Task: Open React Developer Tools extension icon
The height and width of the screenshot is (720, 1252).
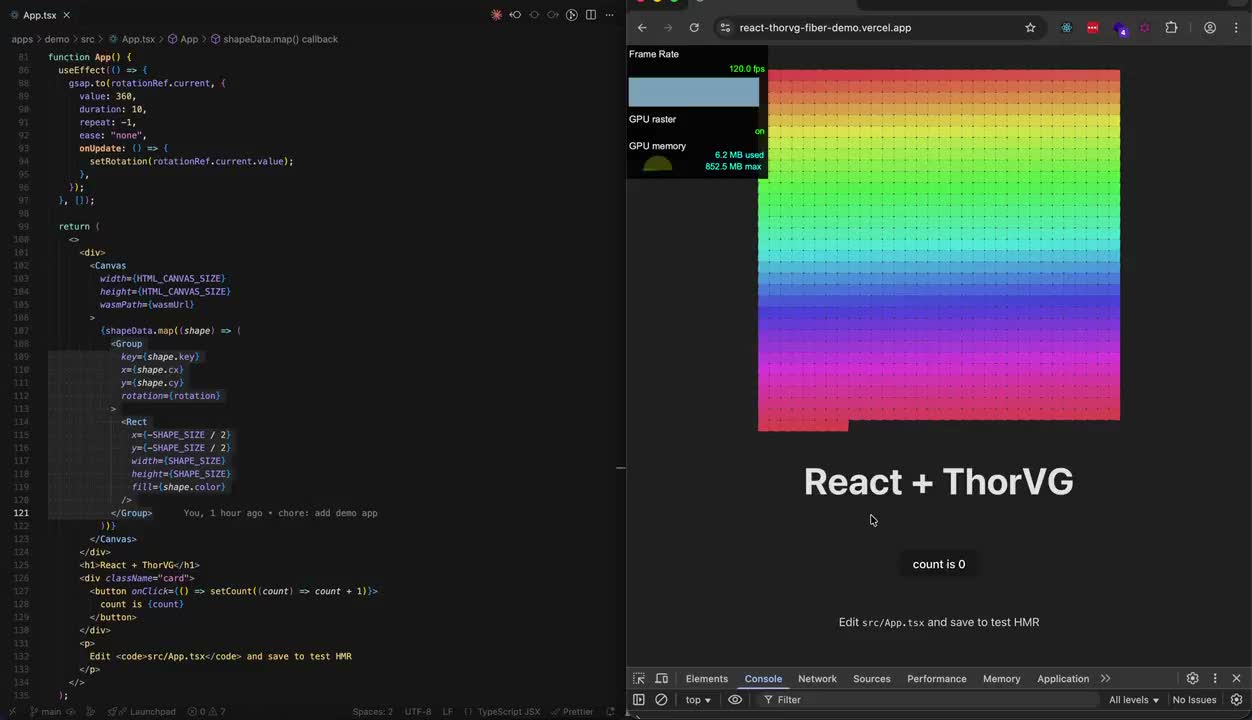Action: click(1066, 28)
